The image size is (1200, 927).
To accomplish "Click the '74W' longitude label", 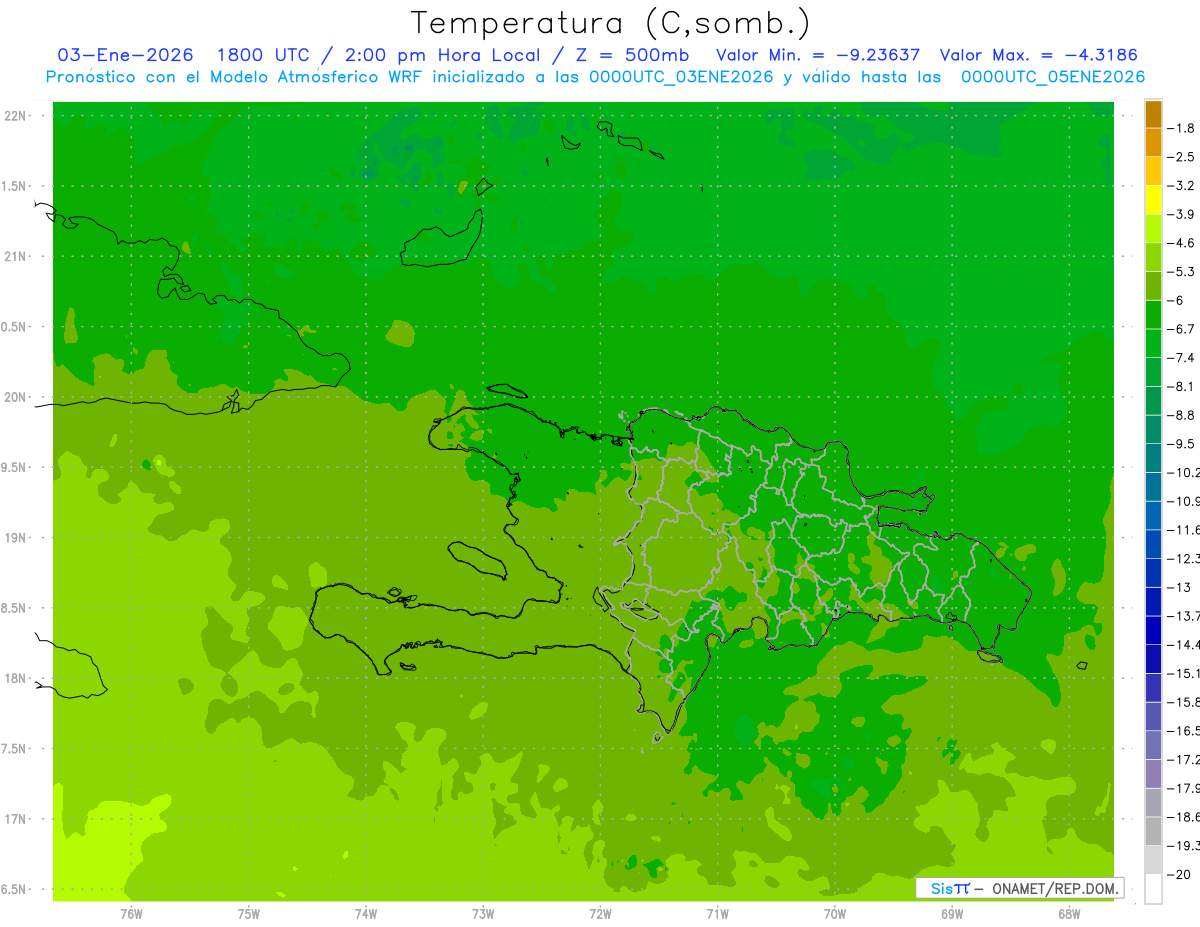I will tap(365, 914).
